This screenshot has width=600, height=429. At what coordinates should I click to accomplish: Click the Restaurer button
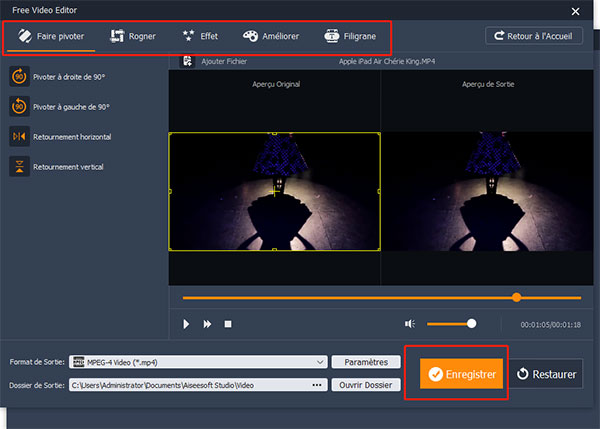click(x=546, y=374)
